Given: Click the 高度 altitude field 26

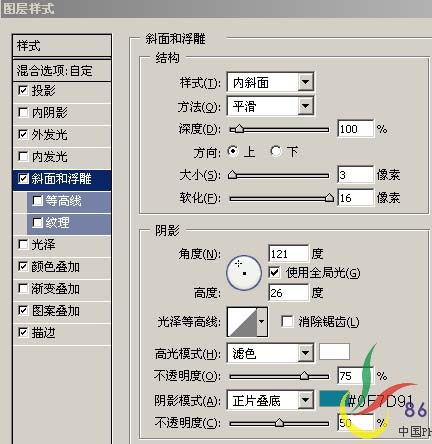Looking at the screenshot, I should pyautogui.click(x=288, y=293).
